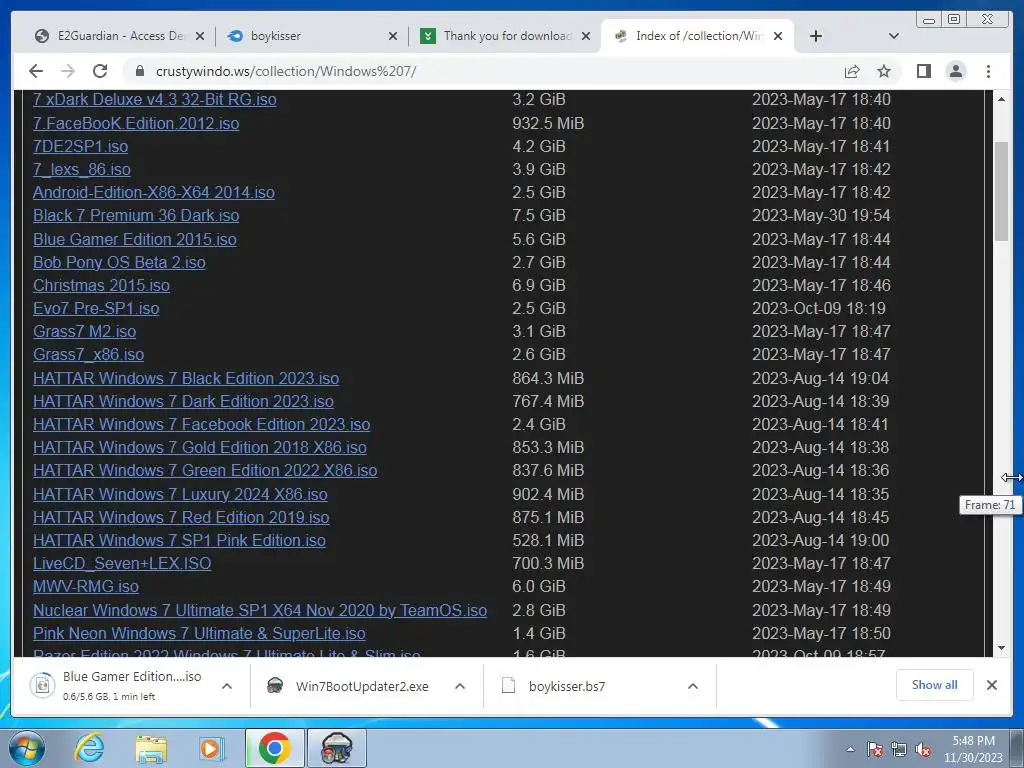Click Christmas 2015.iso link
This screenshot has height=768, width=1024.
(x=101, y=285)
